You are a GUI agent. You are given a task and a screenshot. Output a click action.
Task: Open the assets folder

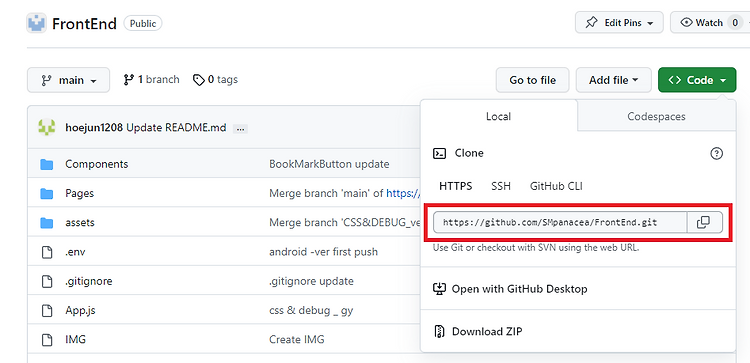tap(80, 222)
